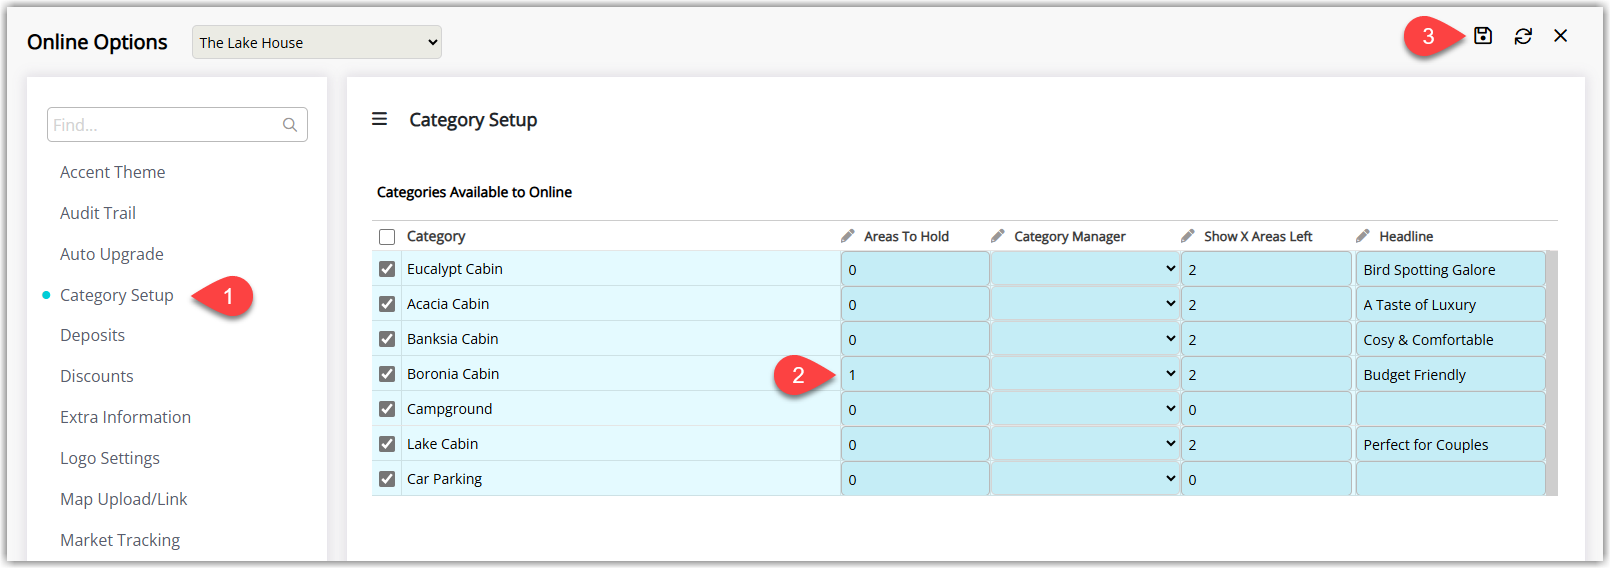Click Areas To Hold field for Eucalypt Cabin

tap(915, 269)
